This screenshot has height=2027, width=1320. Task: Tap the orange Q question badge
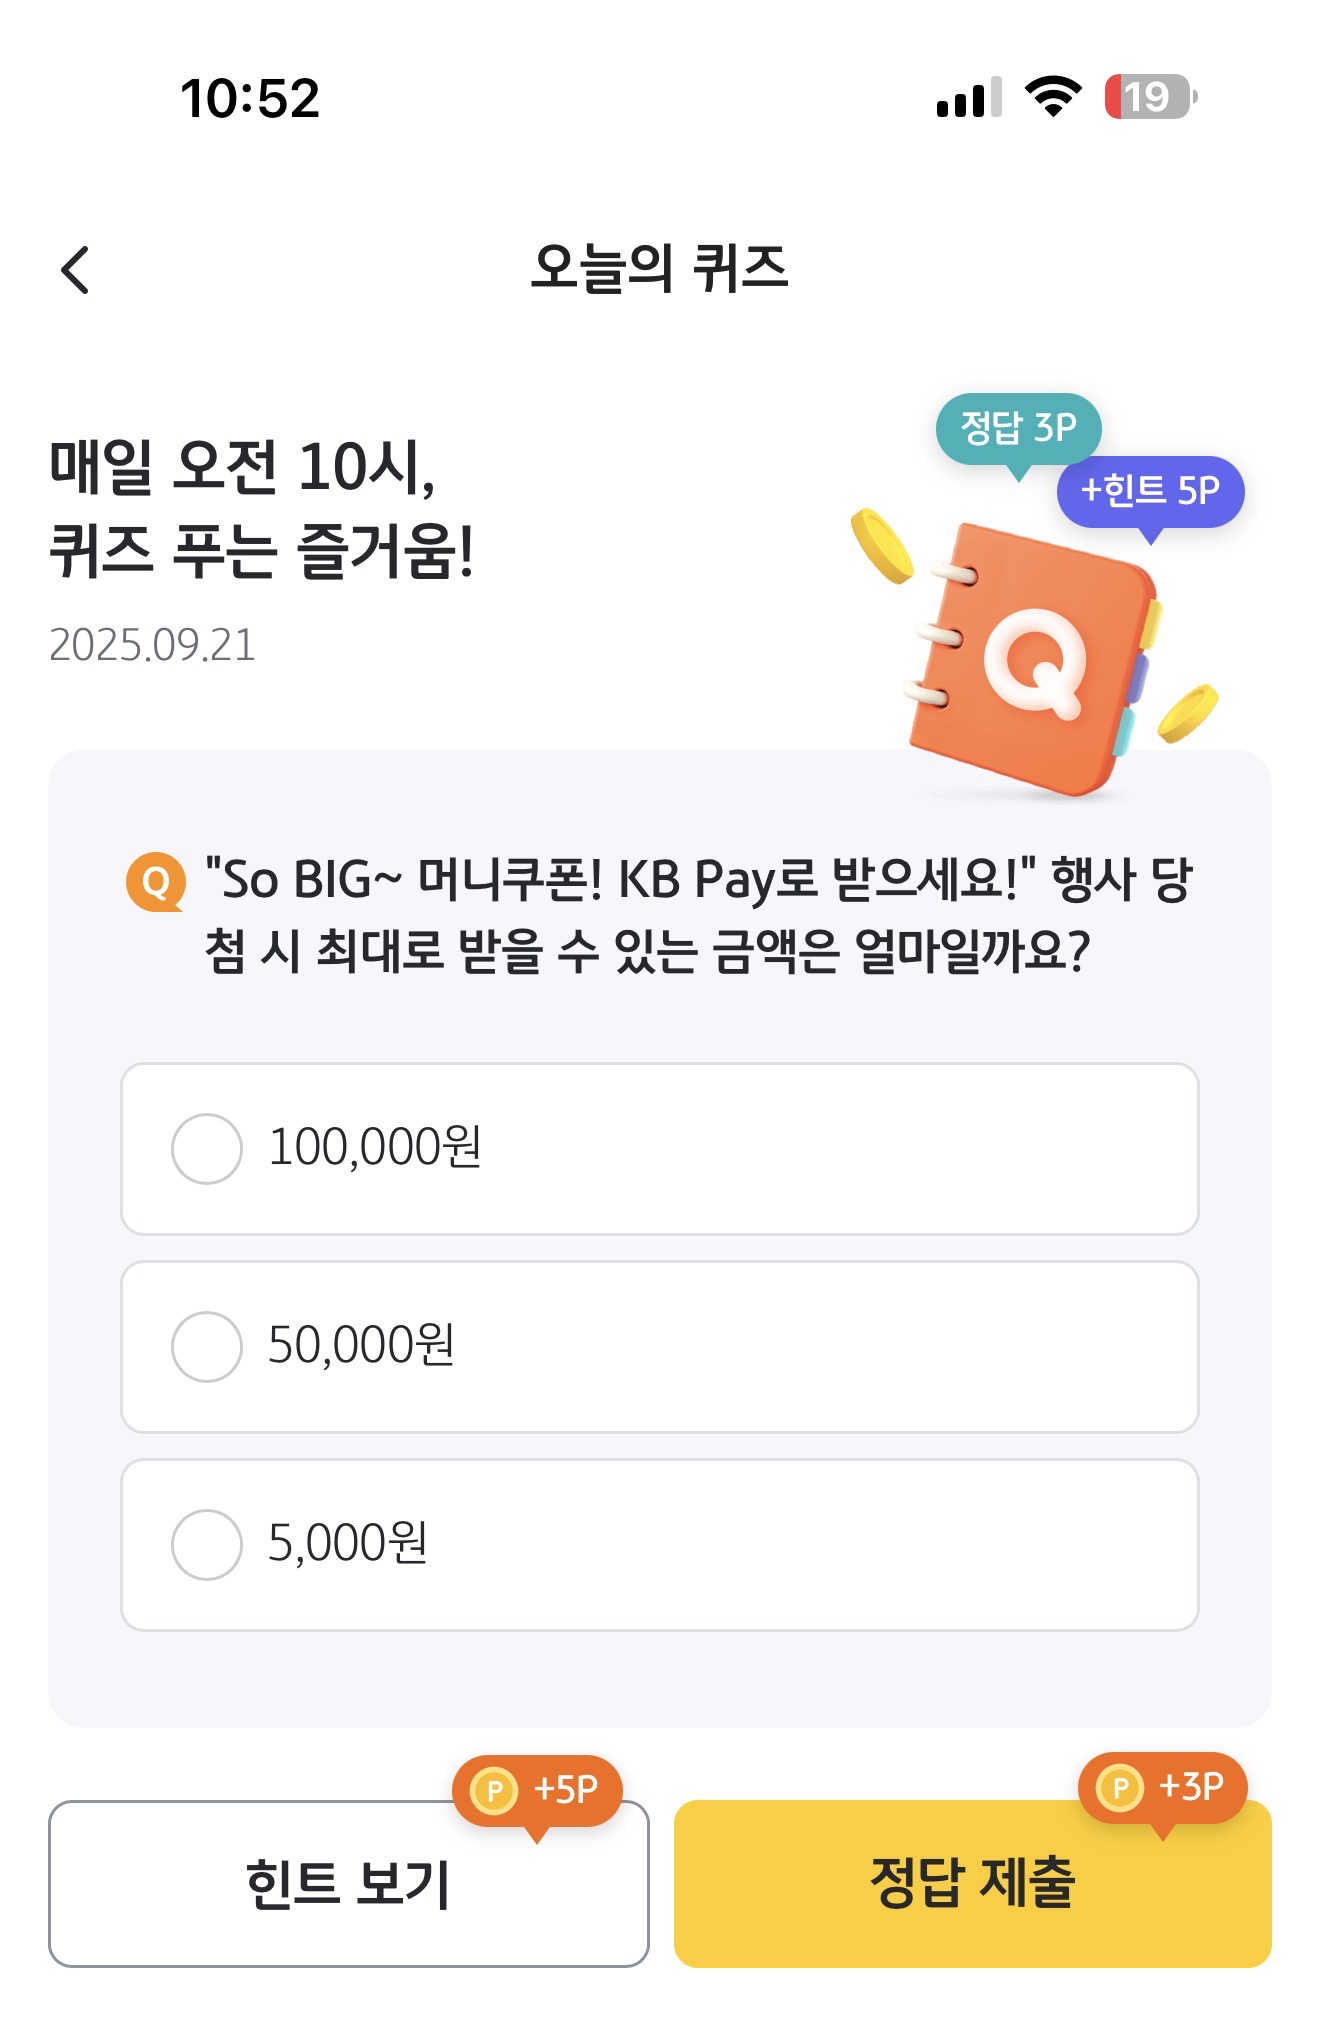156,881
